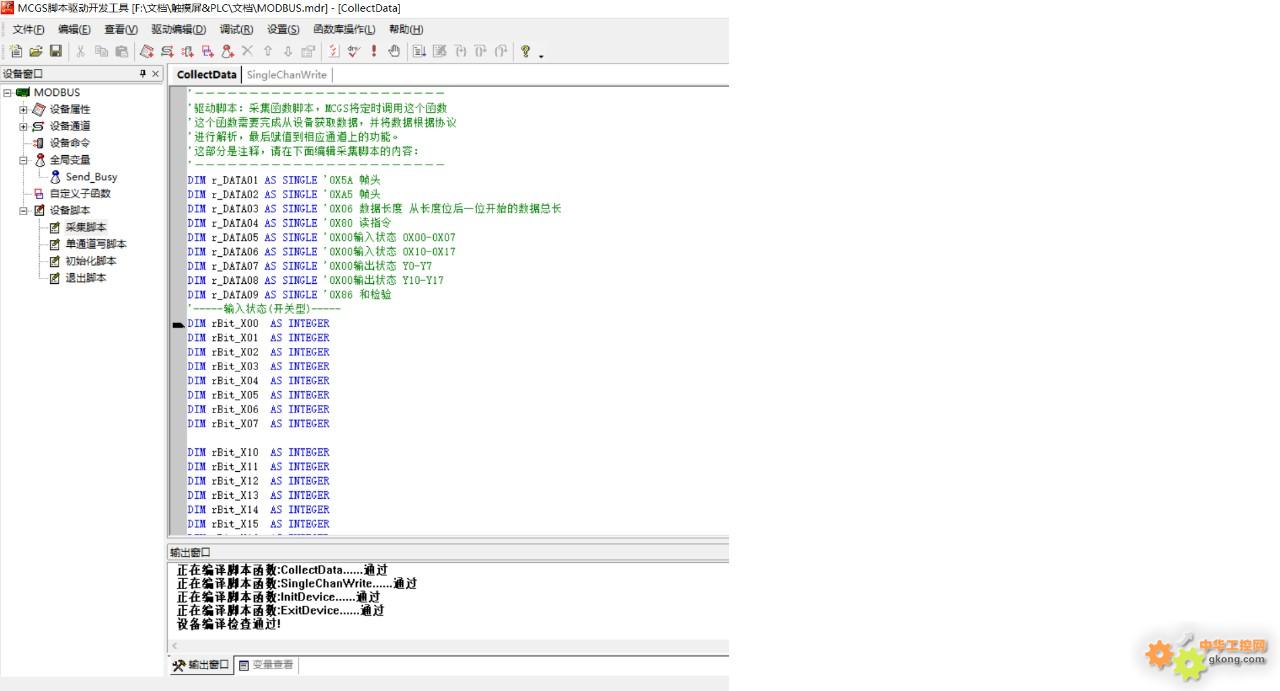Click the current-line marker in editor gutter

click(x=178, y=325)
